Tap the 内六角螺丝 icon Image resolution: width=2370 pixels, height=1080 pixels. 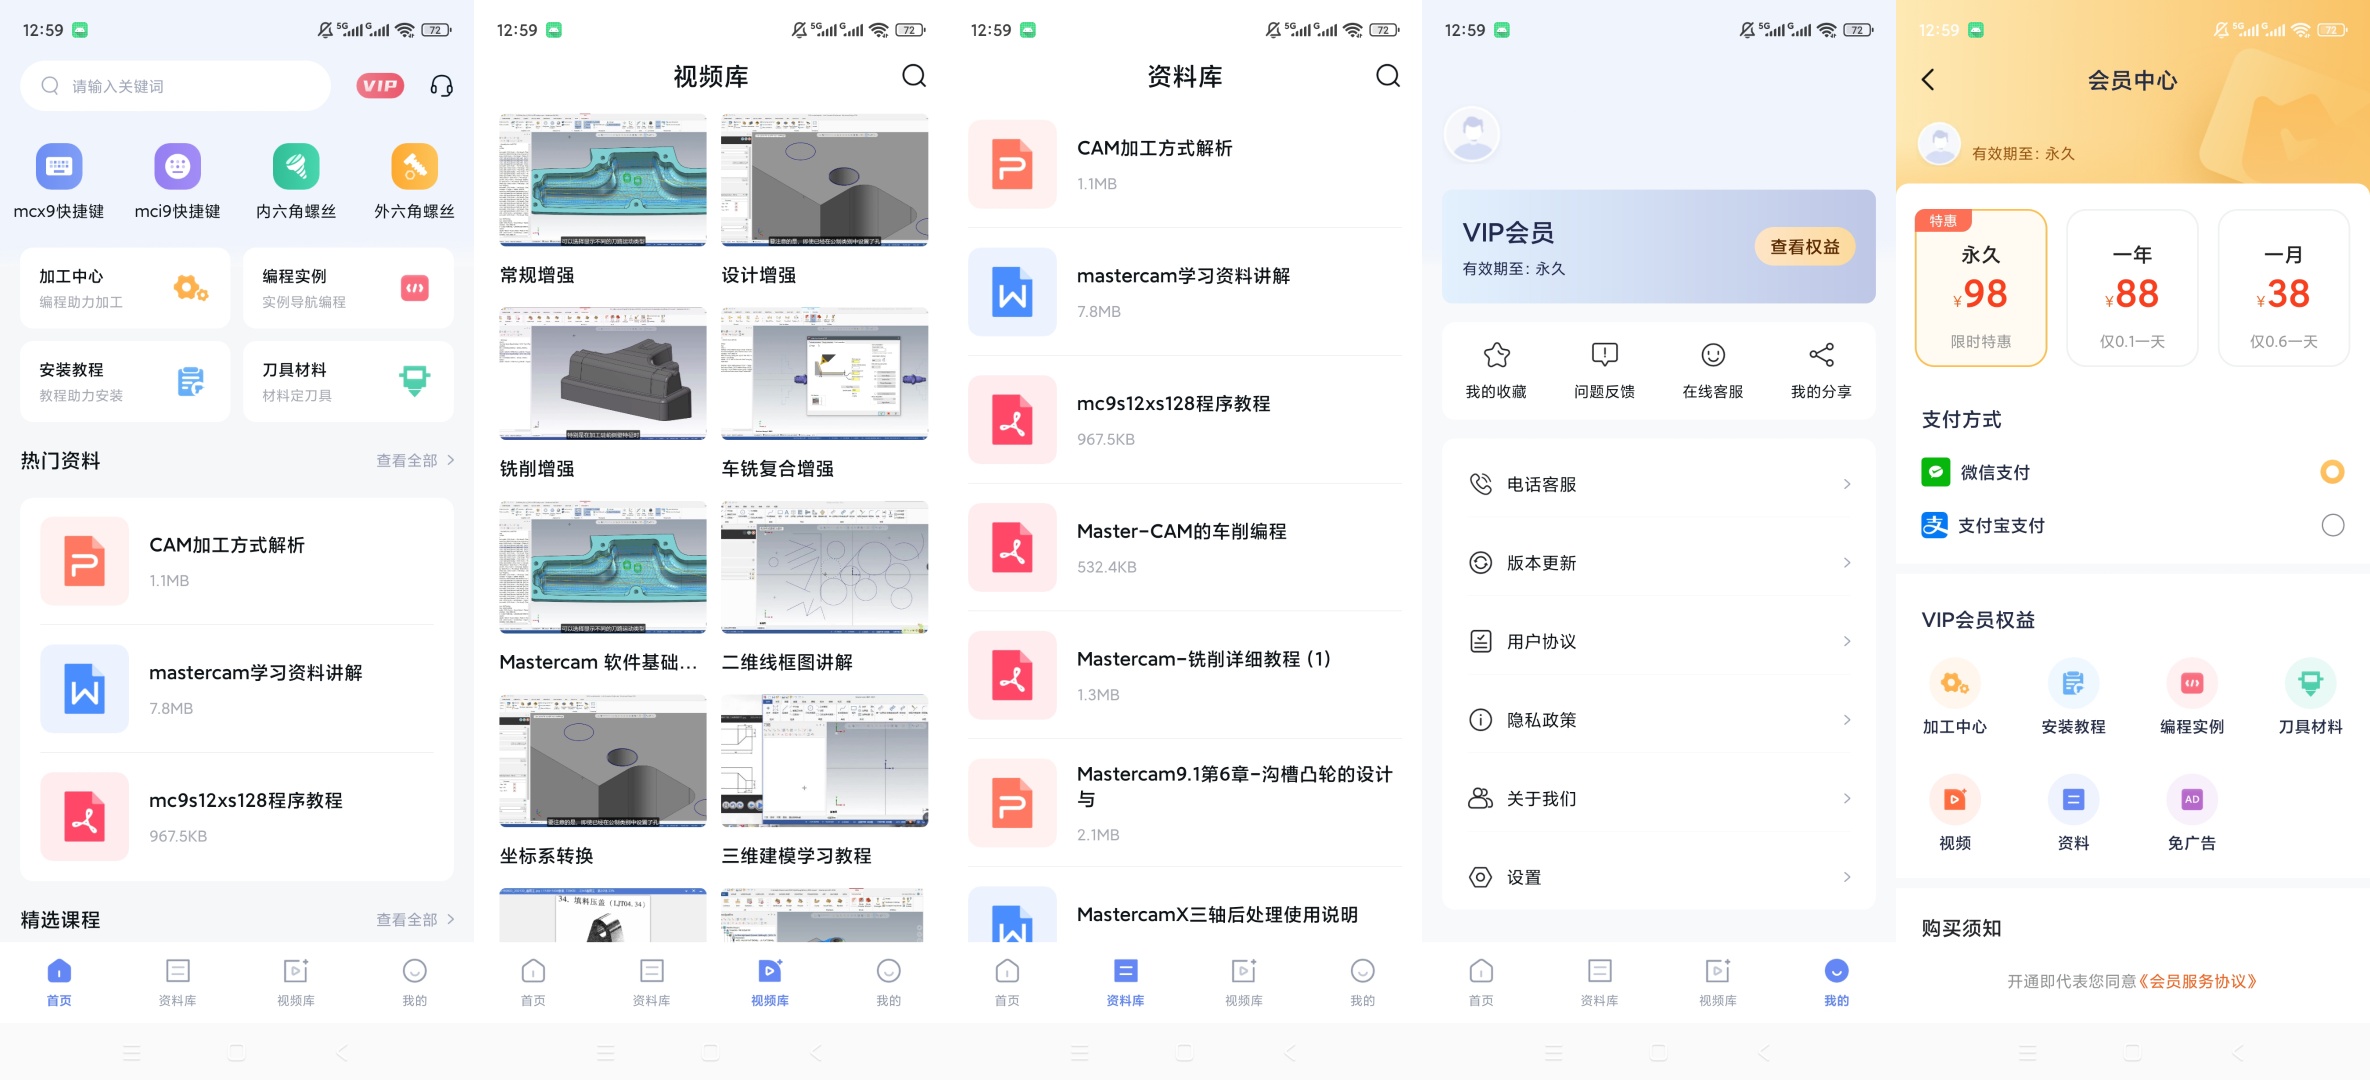pos(296,166)
